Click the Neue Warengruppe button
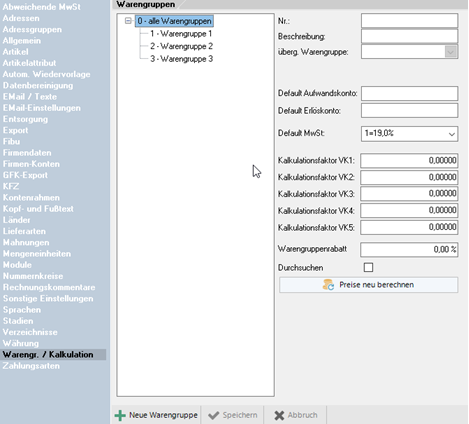The width and height of the screenshot is (469, 424). (156, 415)
